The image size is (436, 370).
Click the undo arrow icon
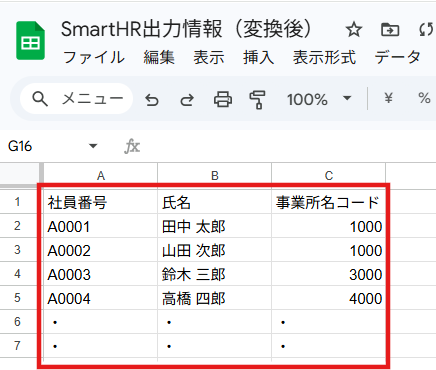coord(152,99)
